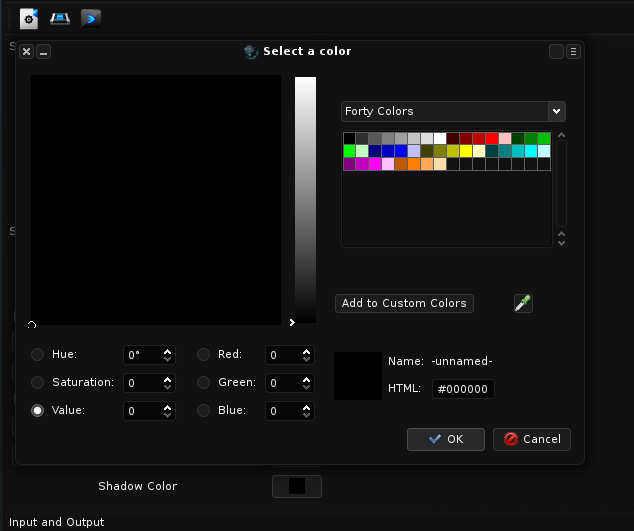Open the Forty Colors palette dropdown
This screenshot has width=634, height=531.
[453, 111]
